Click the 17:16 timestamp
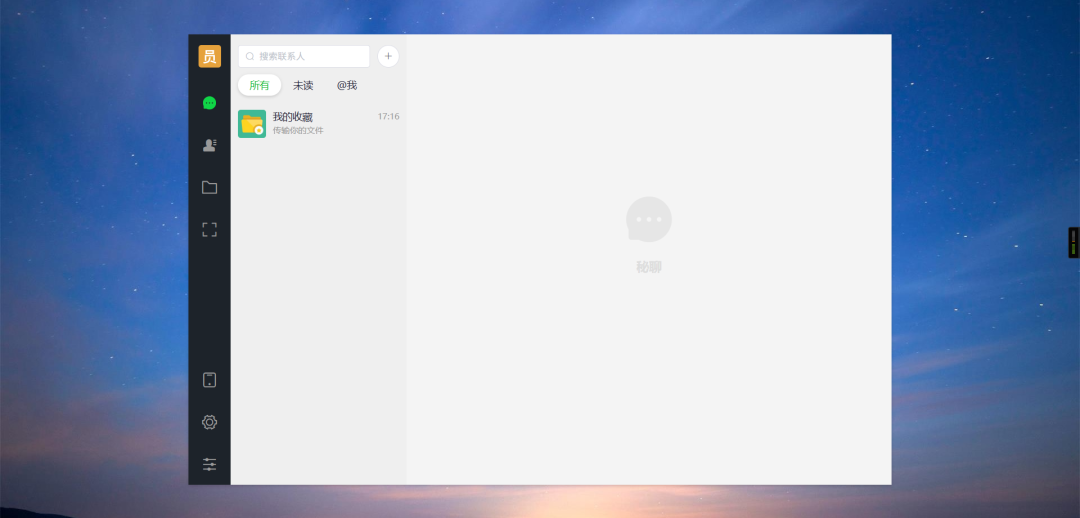 pyautogui.click(x=388, y=116)
